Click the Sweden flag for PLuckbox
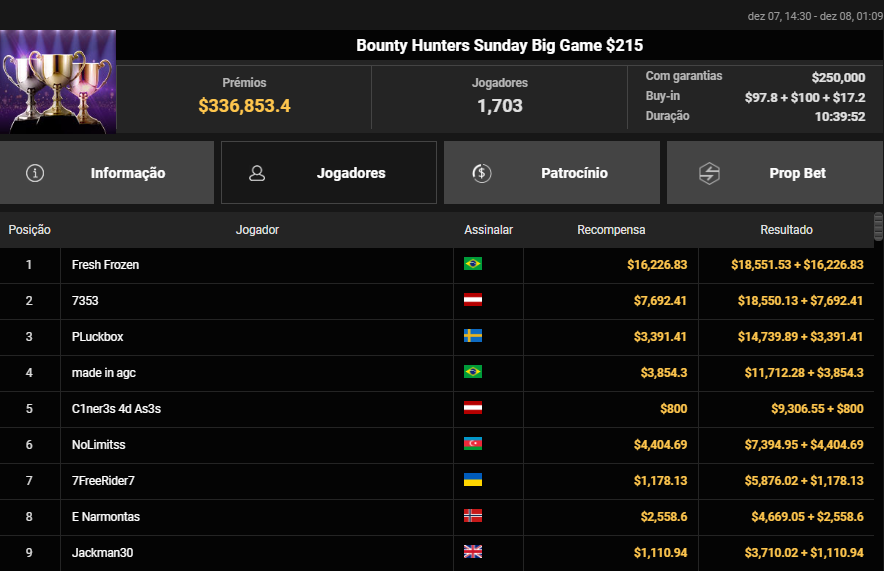The image size is (884, 571). coord(472,336)
